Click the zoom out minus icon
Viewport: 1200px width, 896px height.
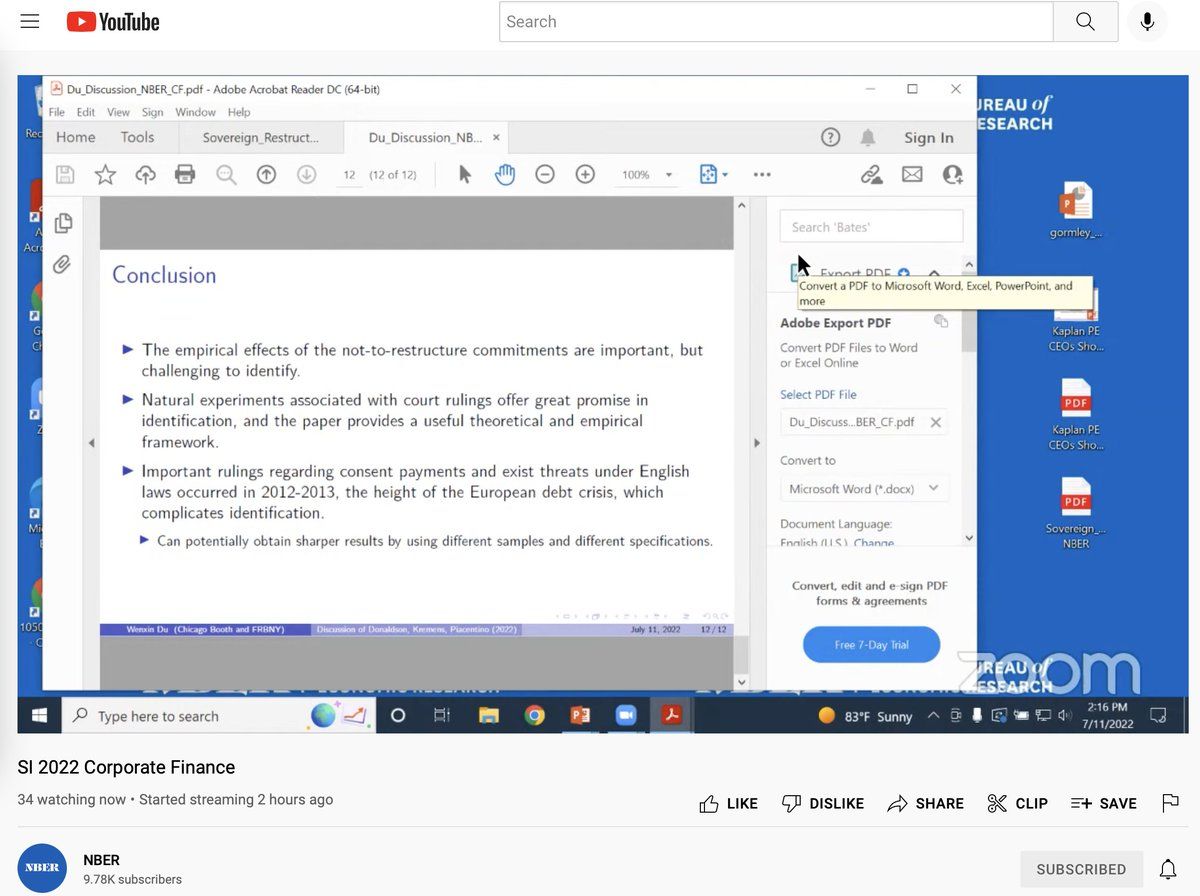(545, 175)
